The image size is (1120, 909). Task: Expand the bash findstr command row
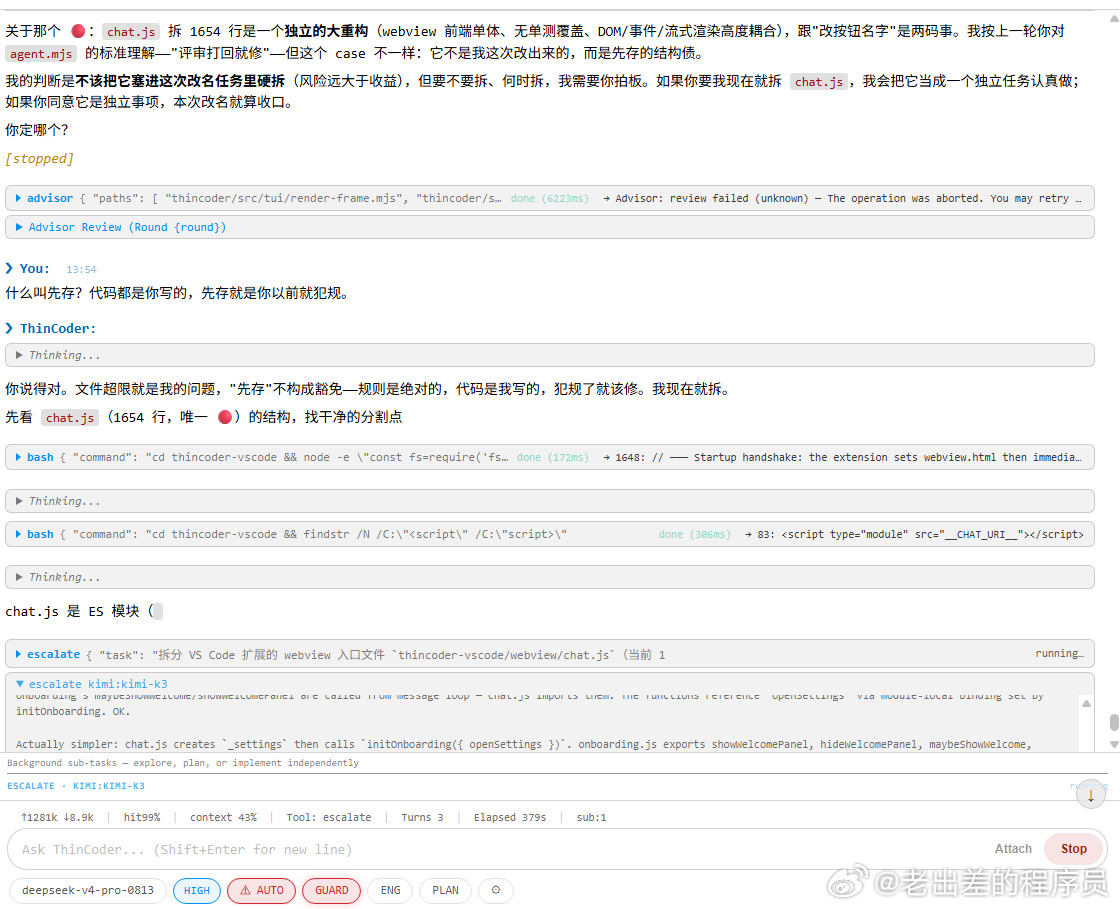coord(549,534)
